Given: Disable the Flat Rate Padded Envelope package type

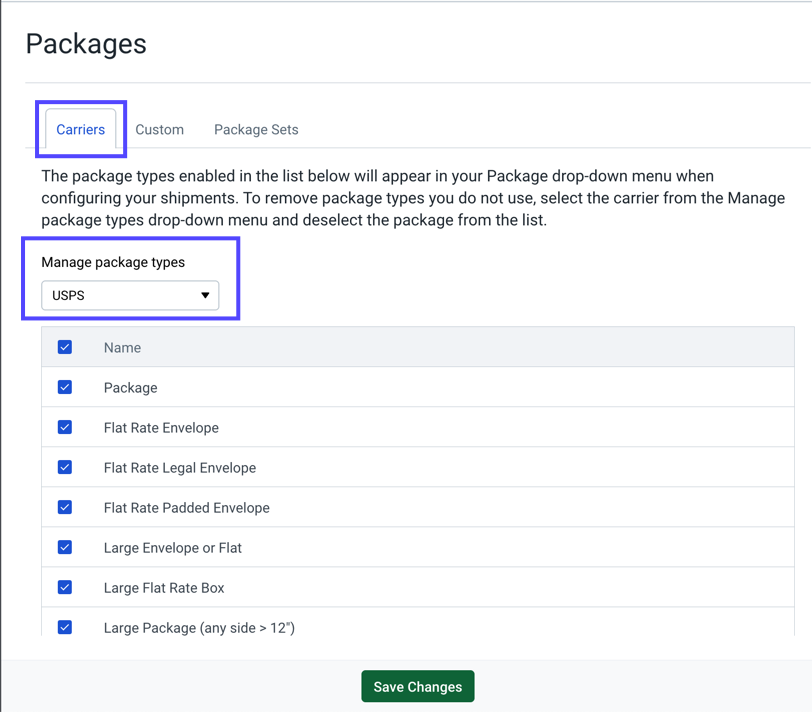Looking at the screenshot, I should click(x=64, y=507).
